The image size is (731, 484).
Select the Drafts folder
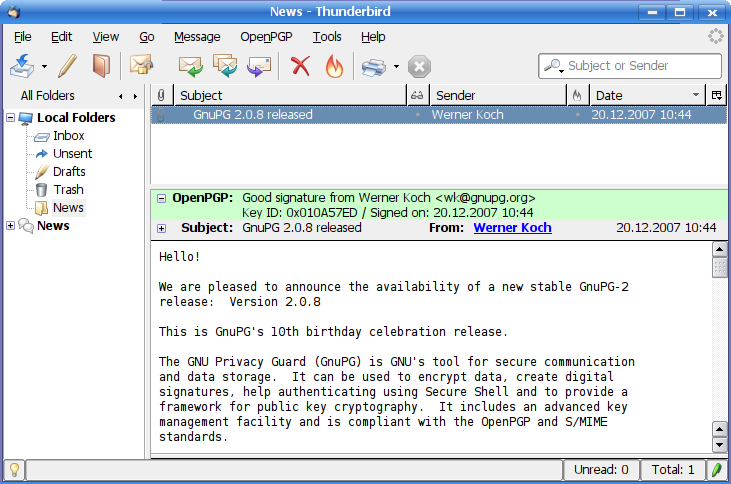coord(69,172)
